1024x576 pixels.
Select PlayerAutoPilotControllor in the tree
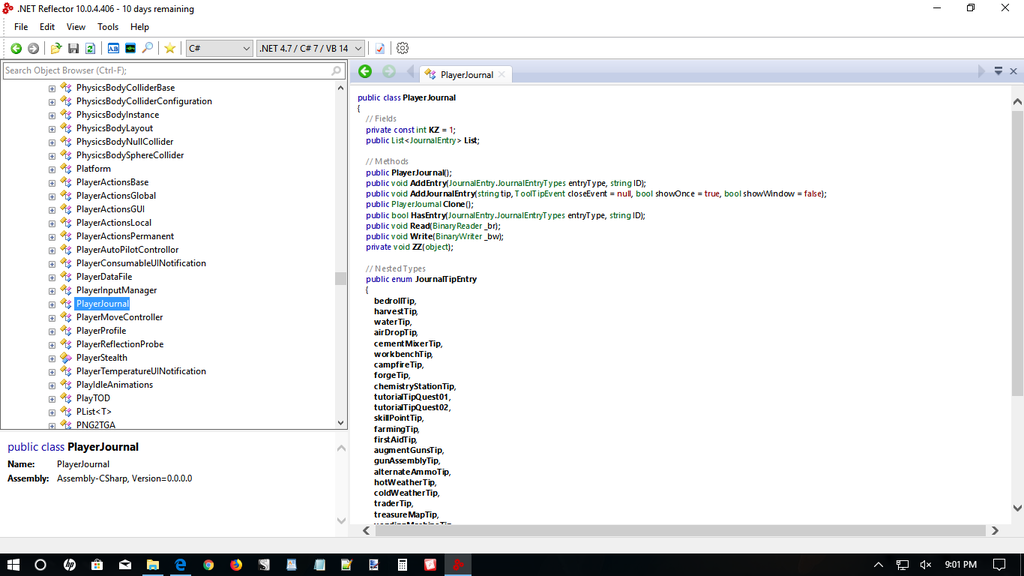point(127,250)
